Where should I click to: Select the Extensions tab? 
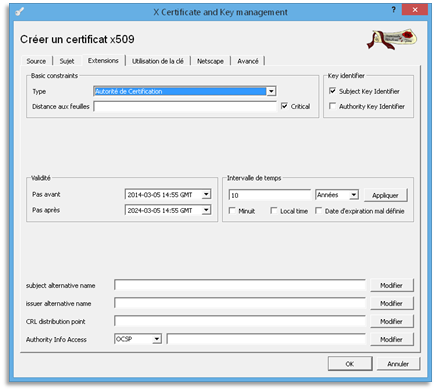click(x=103, y=60)
